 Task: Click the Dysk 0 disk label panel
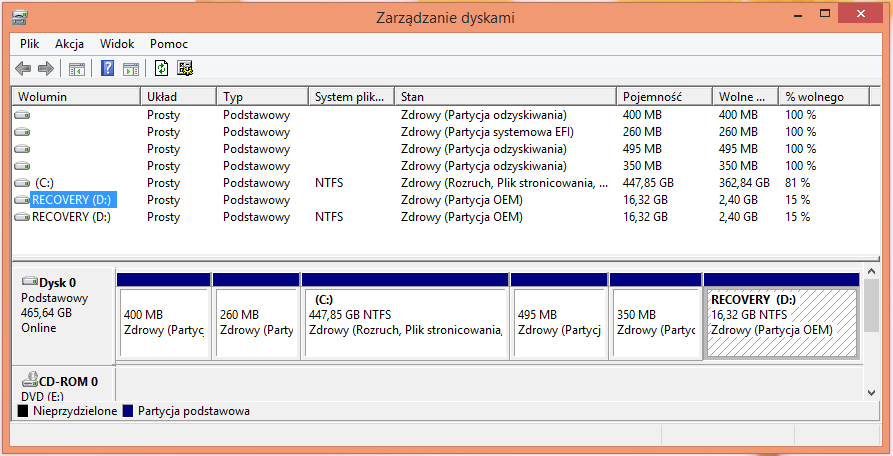63,315
